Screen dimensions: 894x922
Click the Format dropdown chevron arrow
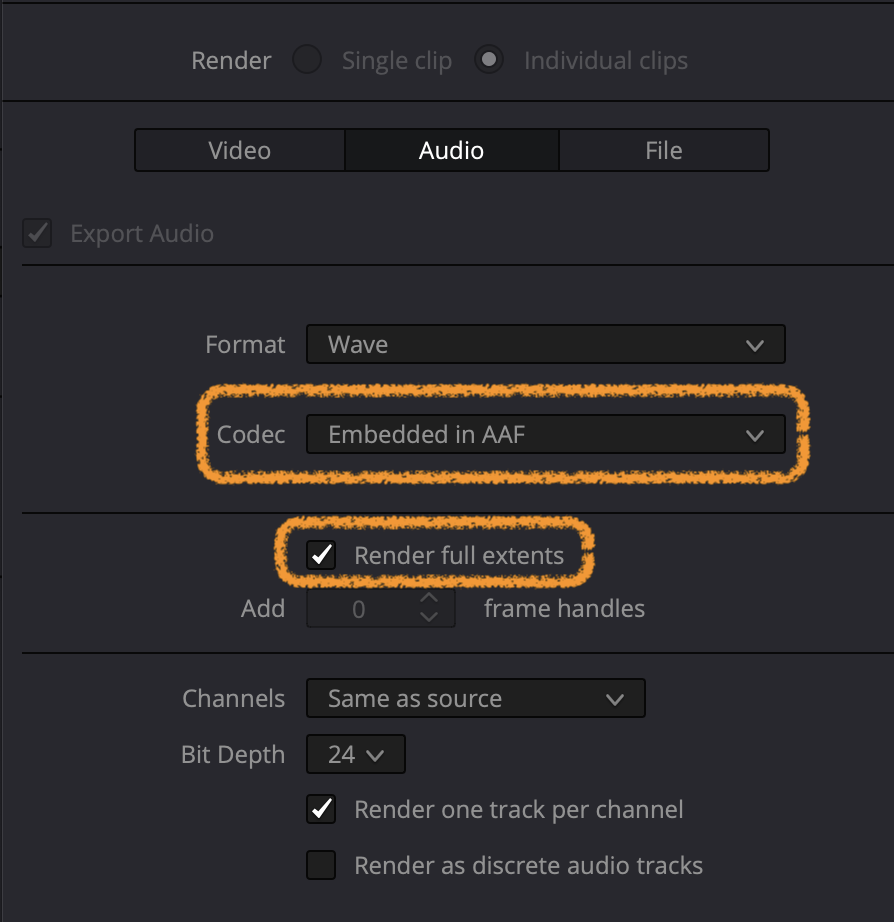755,345
